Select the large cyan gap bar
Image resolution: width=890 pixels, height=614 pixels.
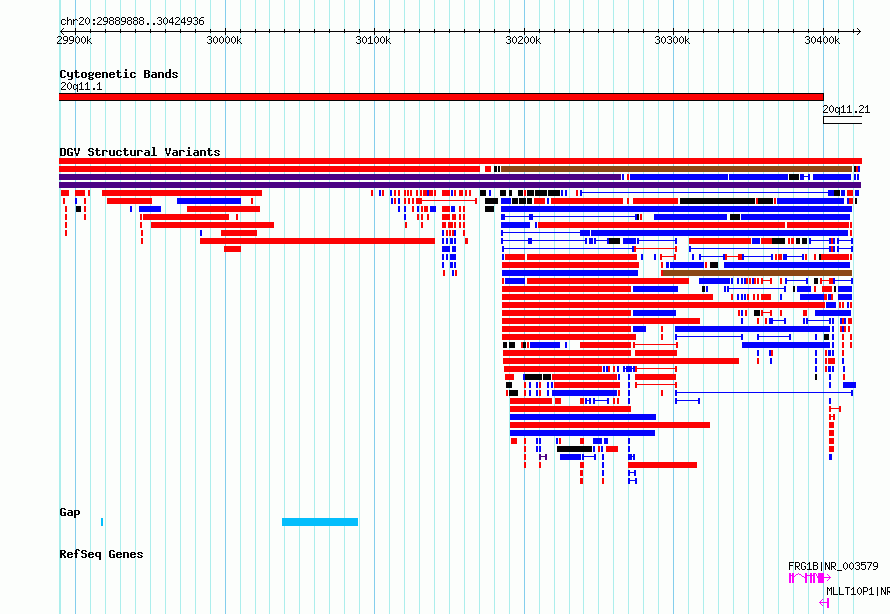[x=320, y=522]
